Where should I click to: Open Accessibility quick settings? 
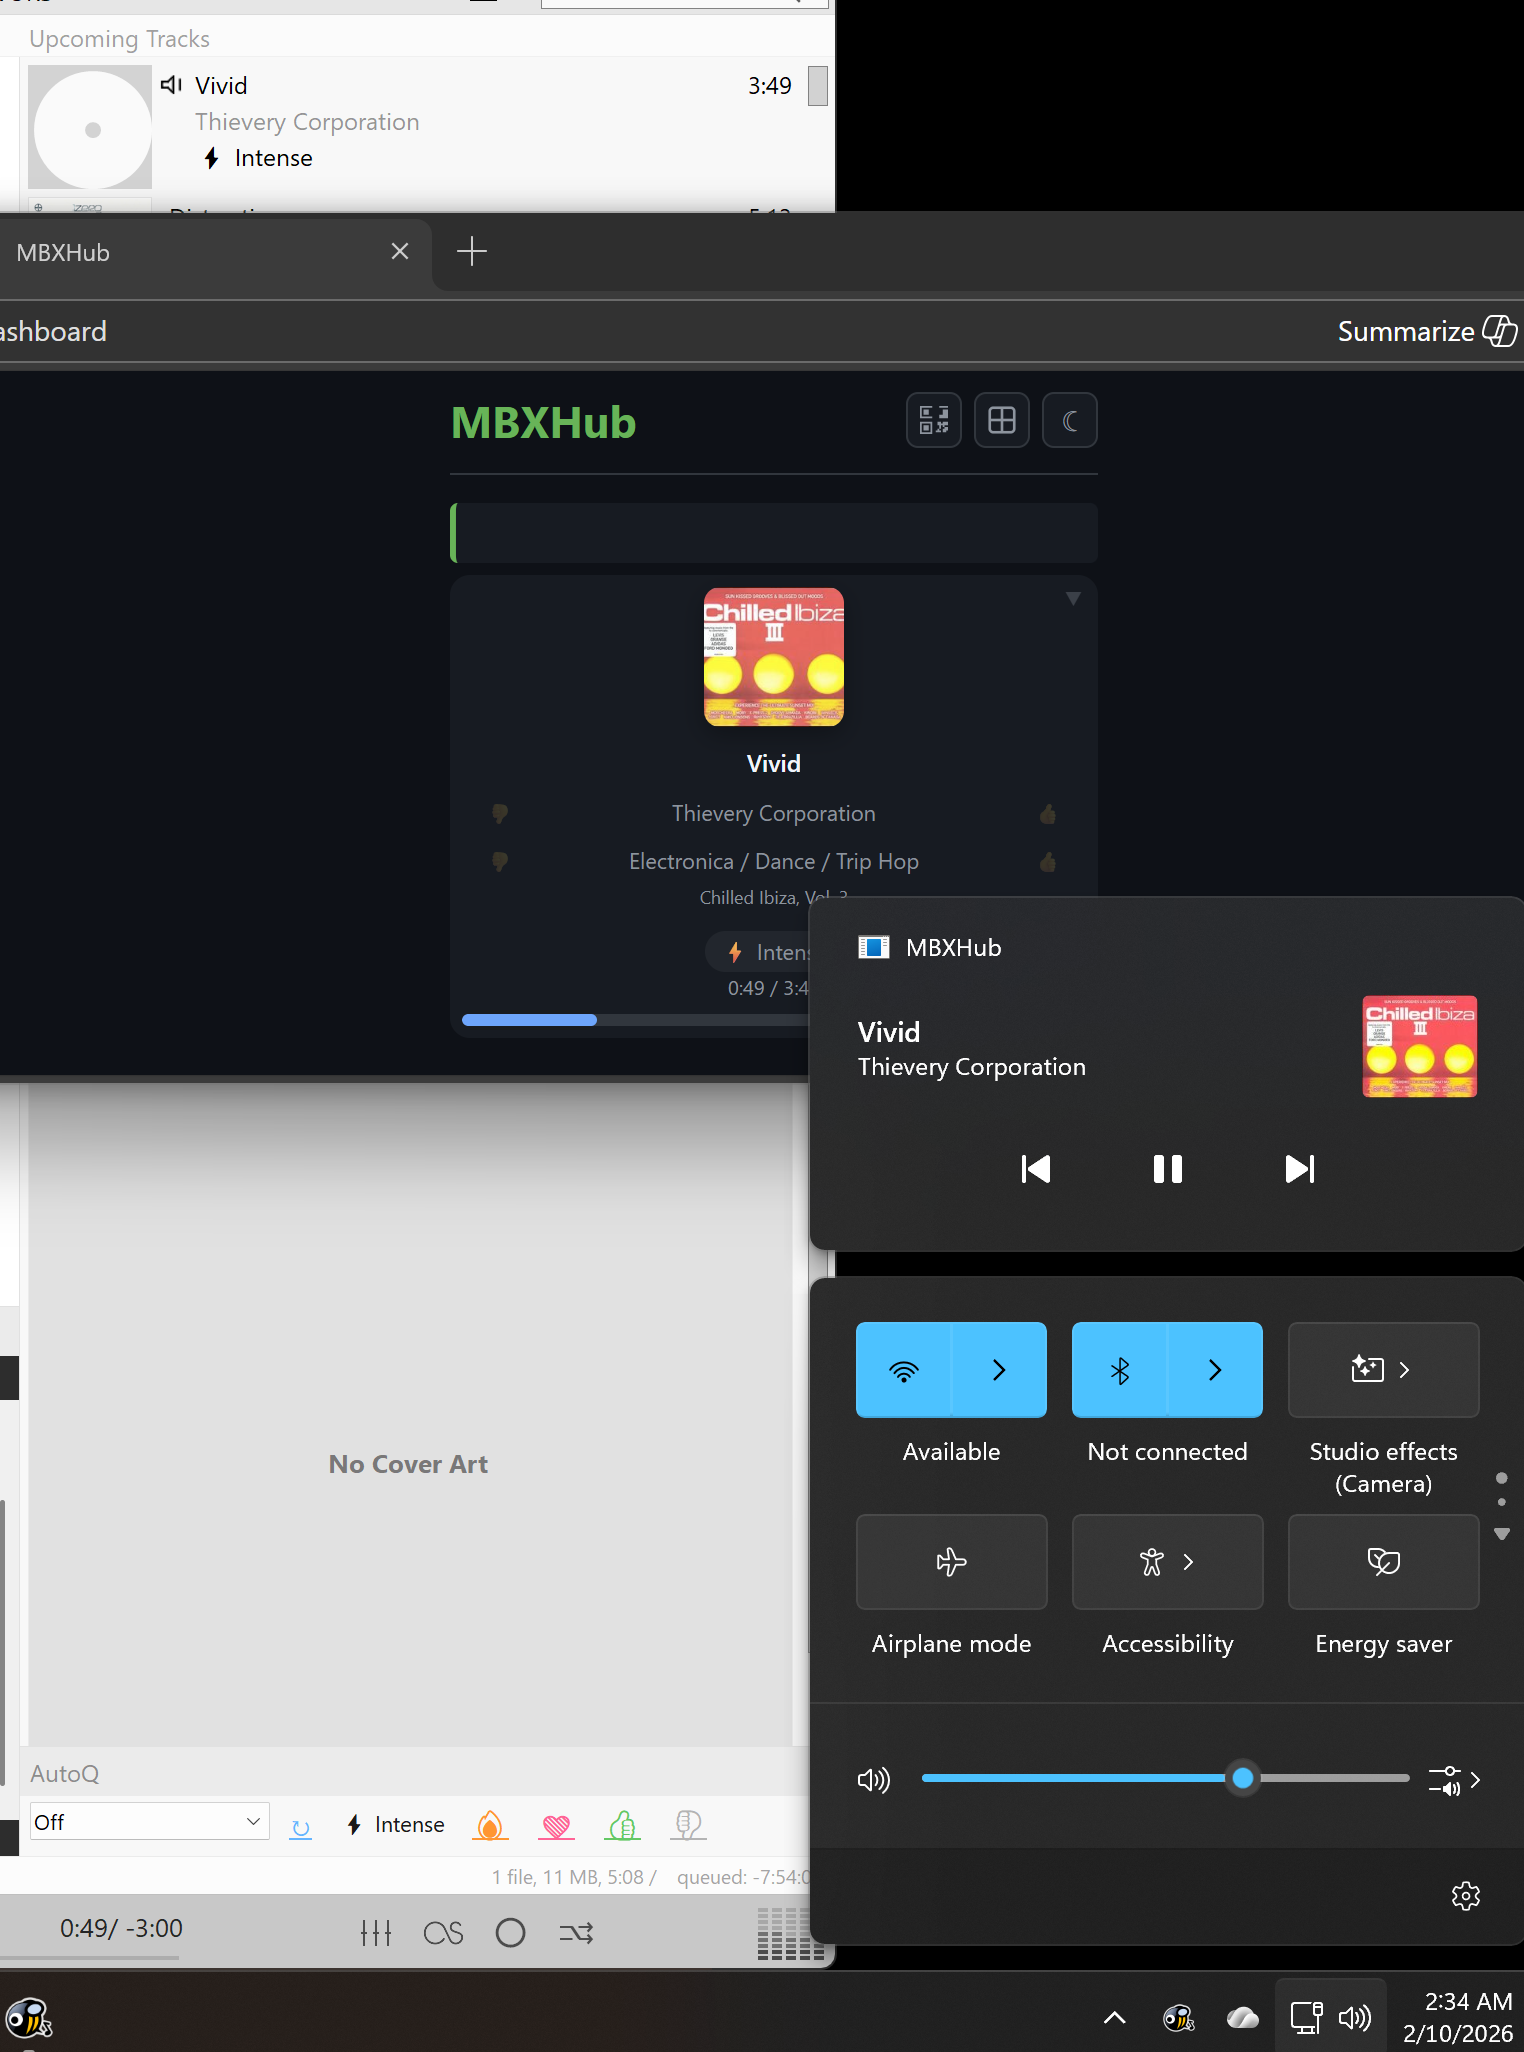(x=1168, y=1562)
